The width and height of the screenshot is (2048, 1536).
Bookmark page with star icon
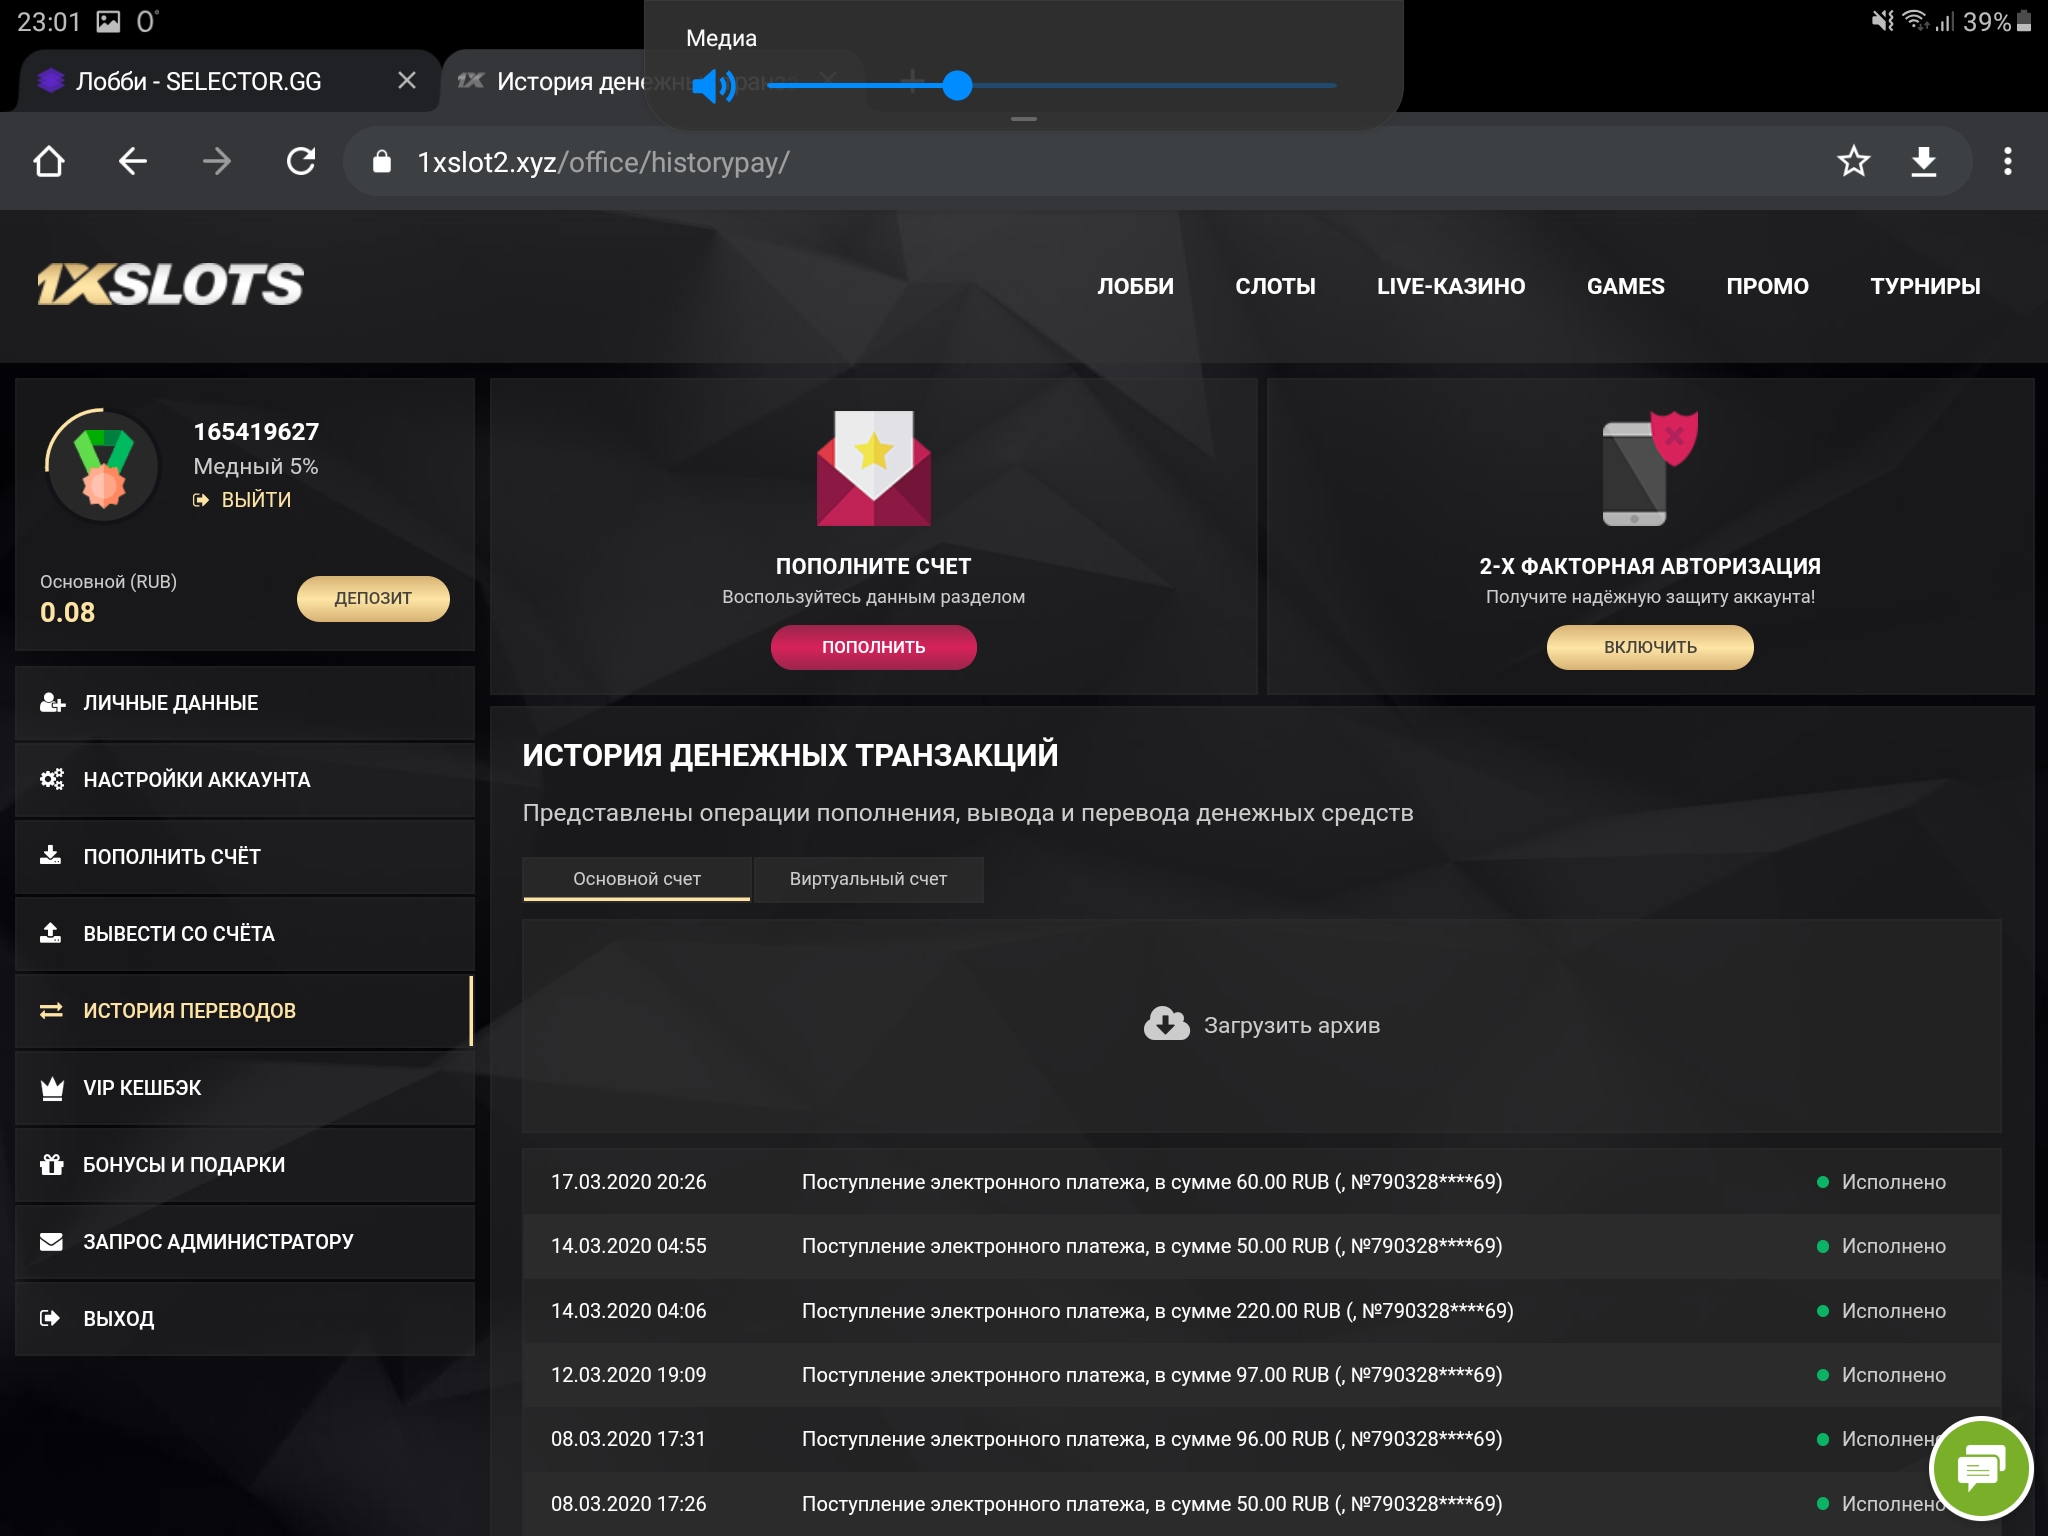1853,162
